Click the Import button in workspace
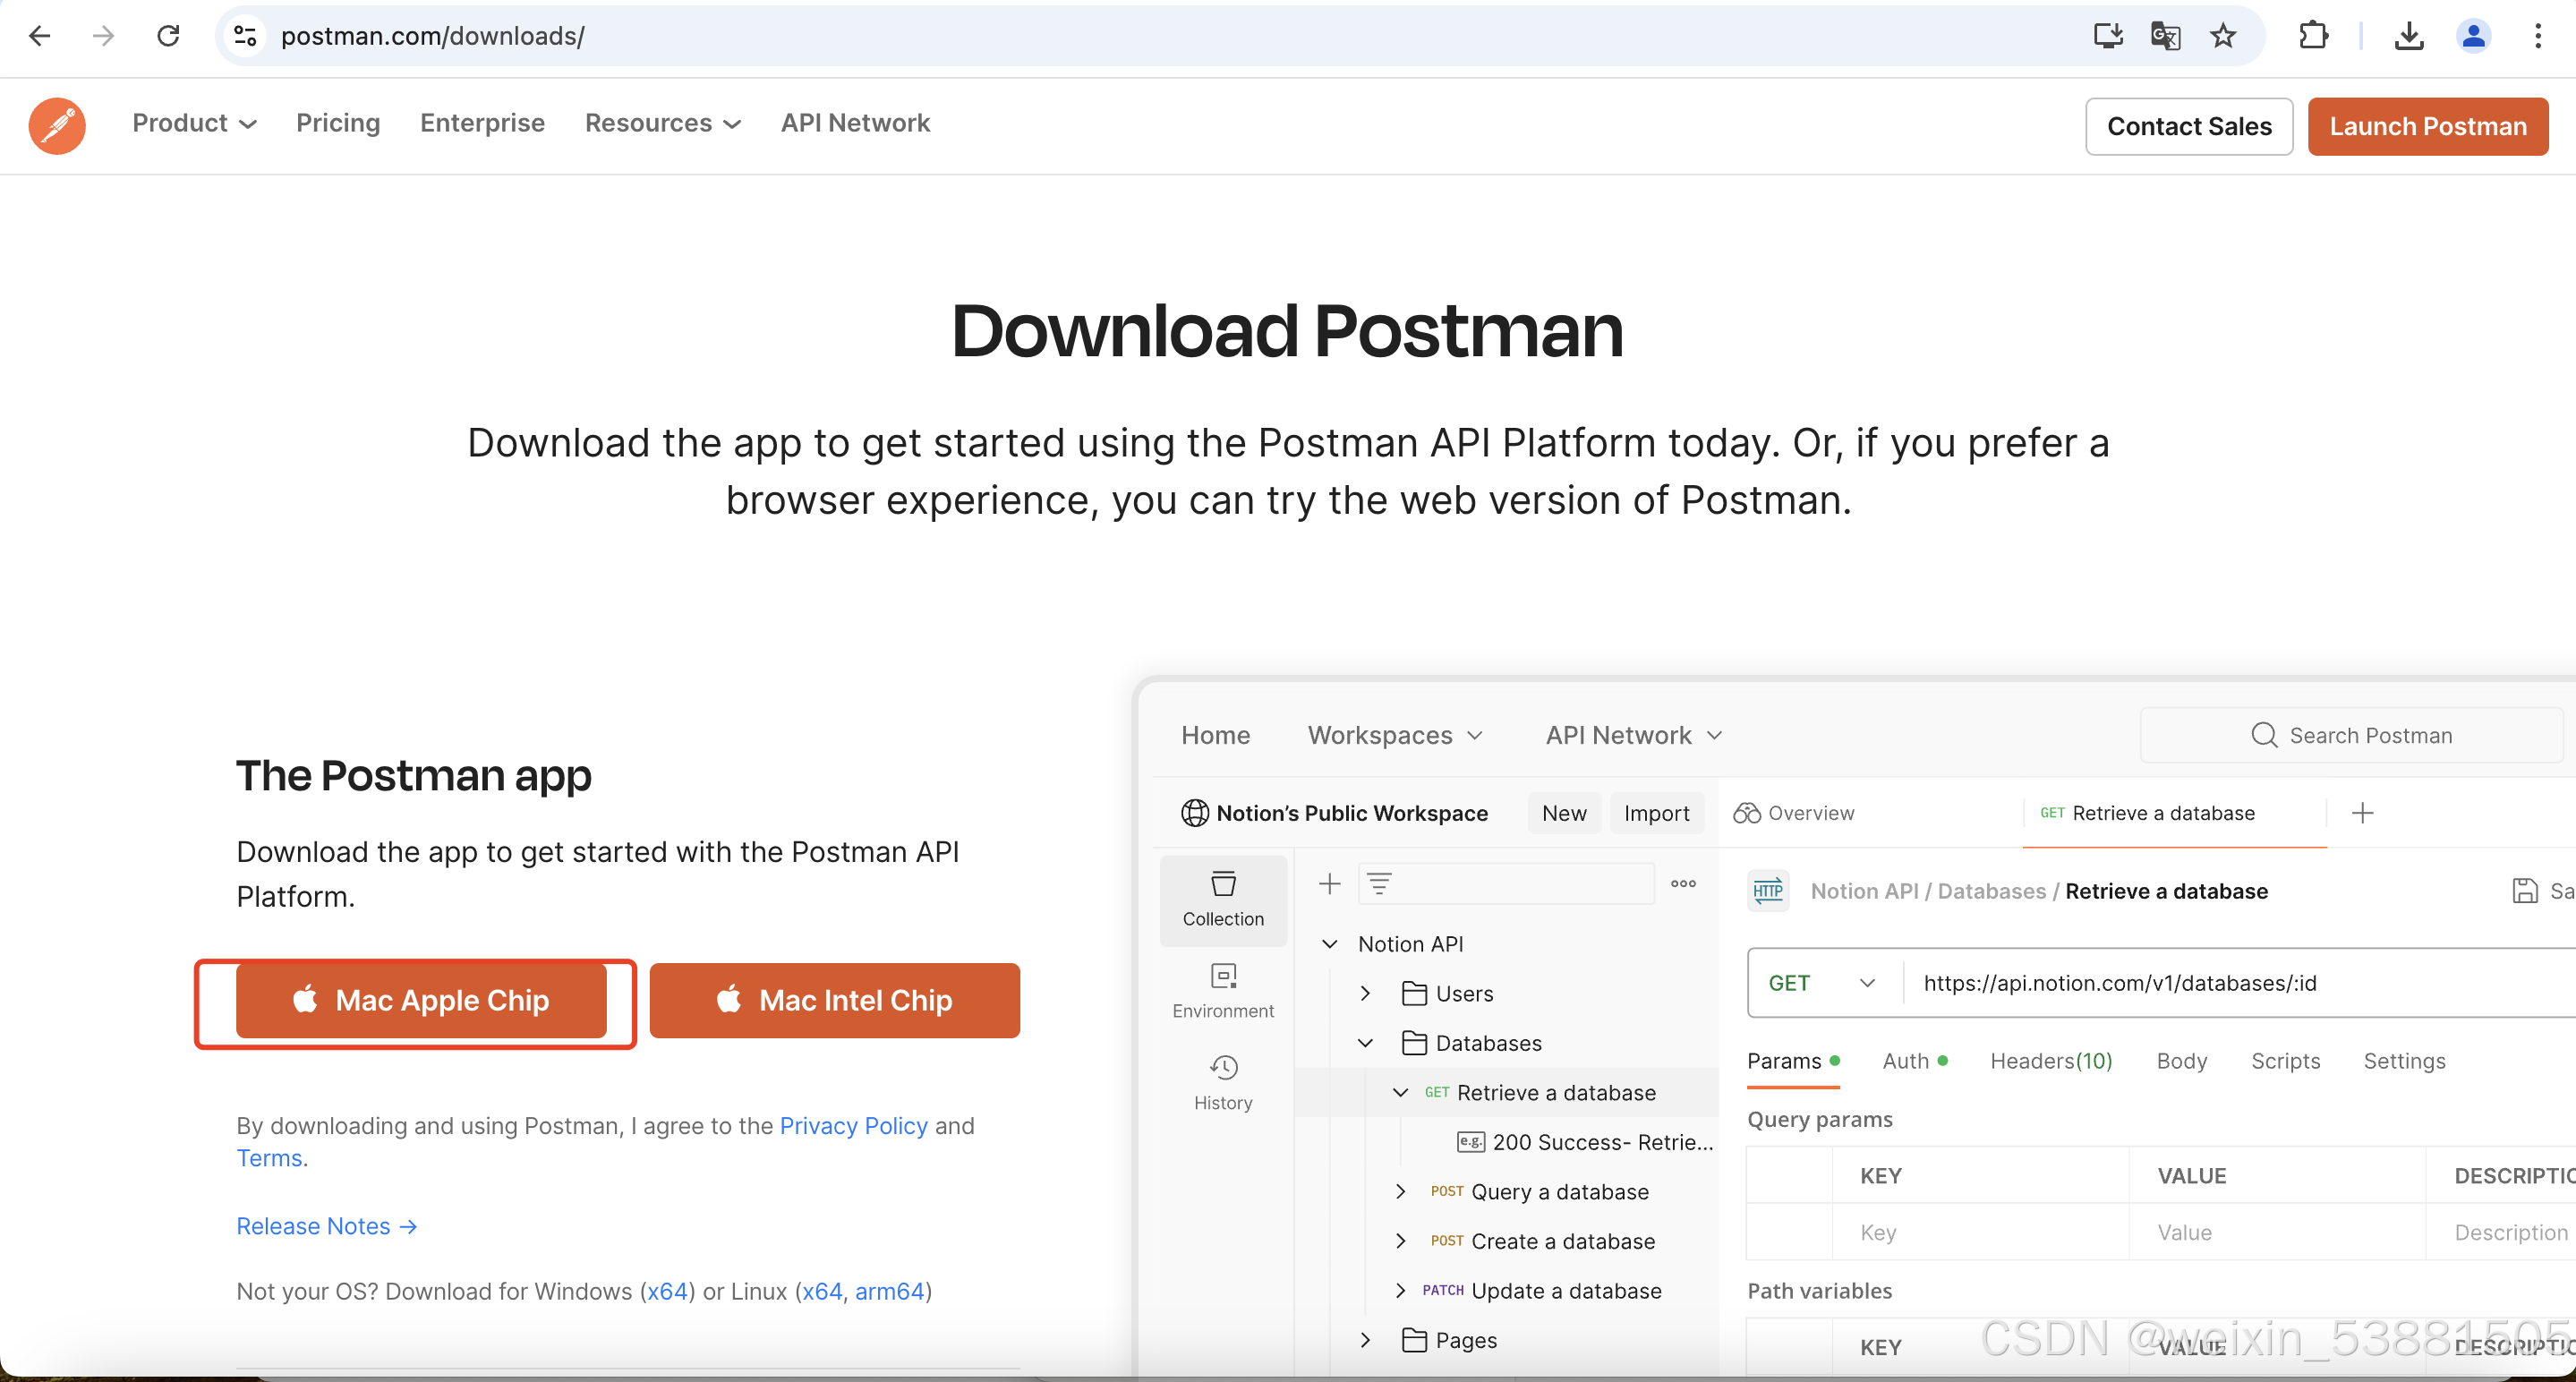Screen dimensions: 2576x1382 (1656, 813)
